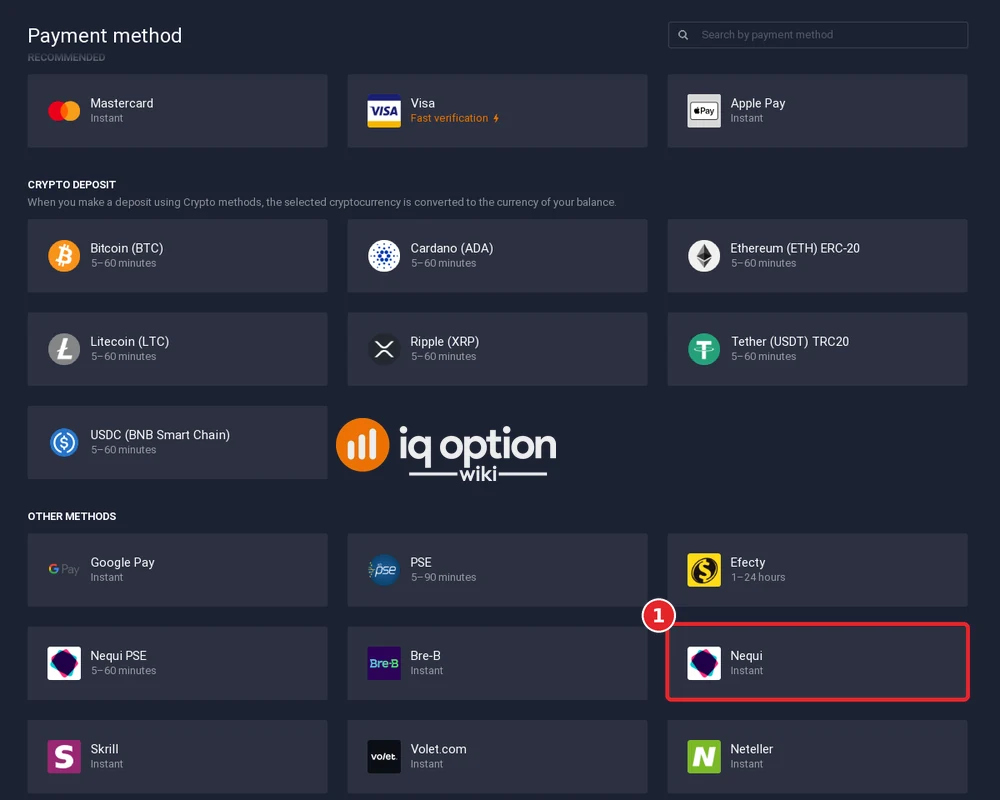
Task: Click the orange Bitcoin coin icon
Action: (x=64, y=256)
